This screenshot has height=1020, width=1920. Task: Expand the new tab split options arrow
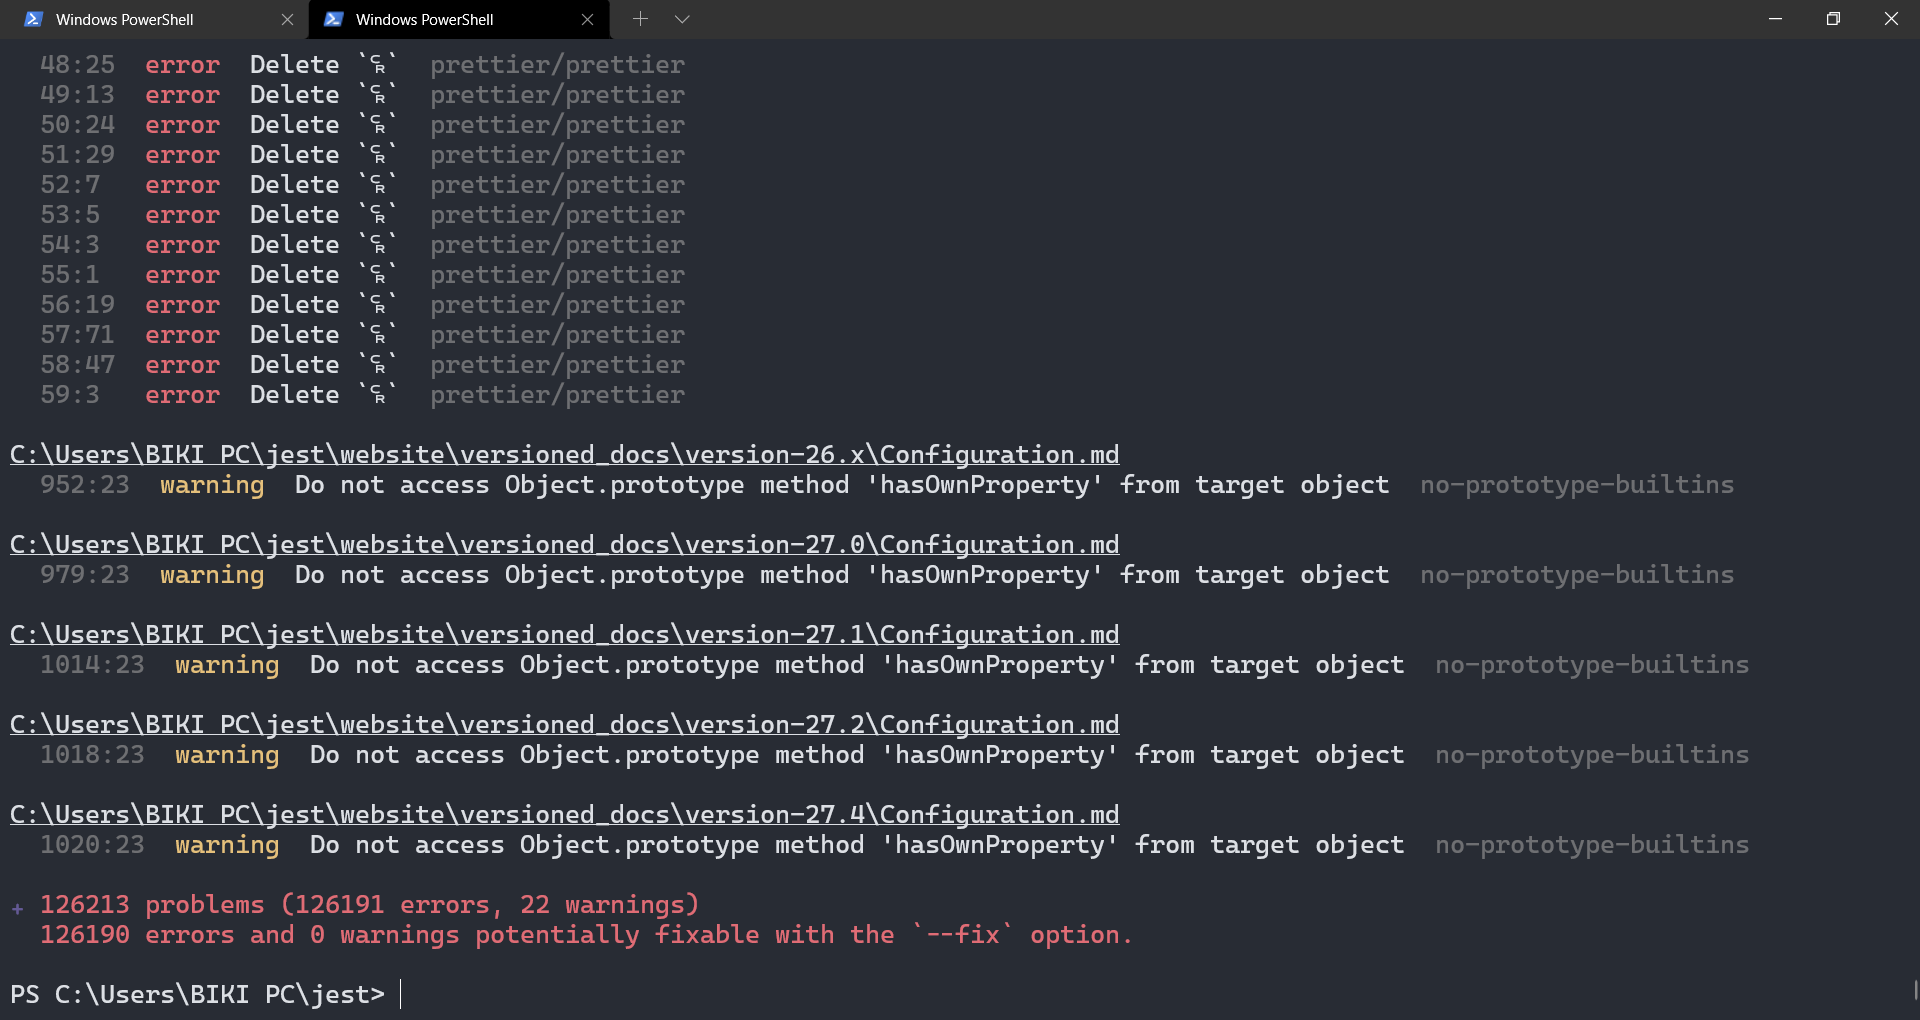(682, 19)
